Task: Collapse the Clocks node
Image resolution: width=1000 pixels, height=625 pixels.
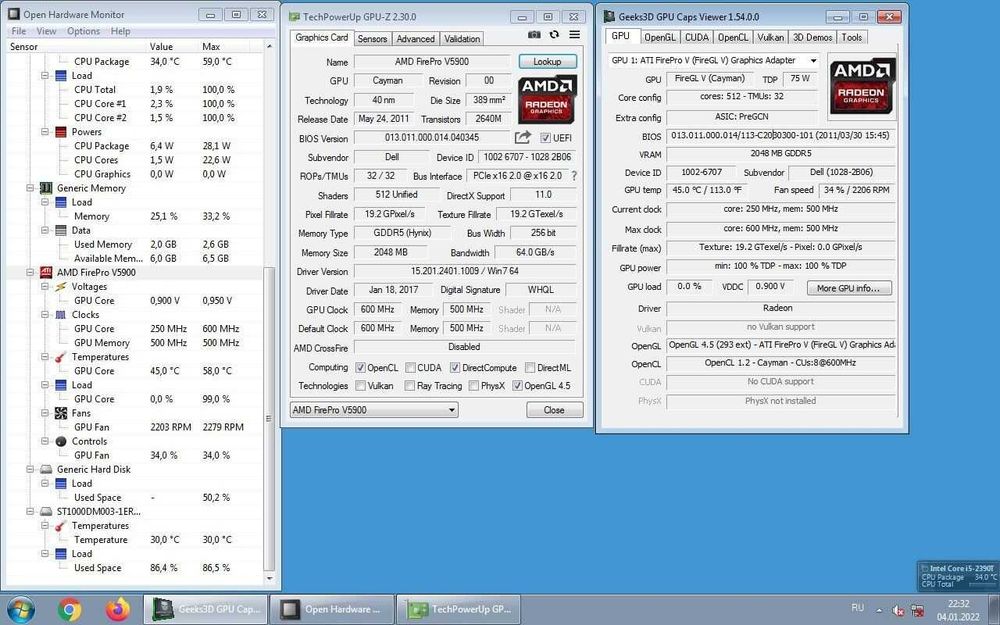Action: coord(45,315)
